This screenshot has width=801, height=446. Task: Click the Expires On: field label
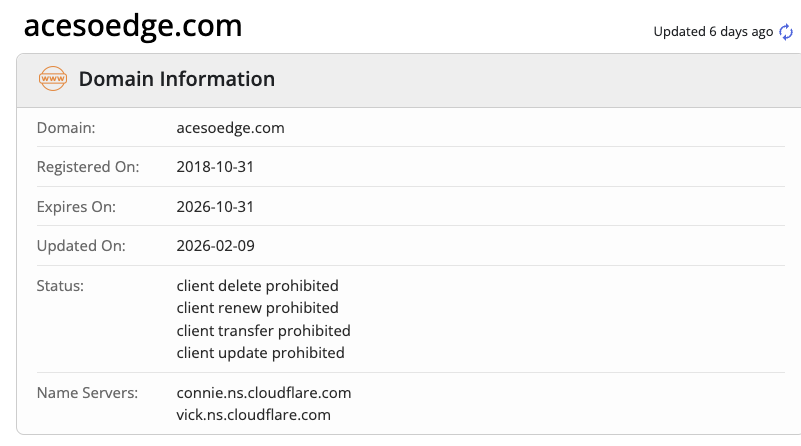coord(77,207)
